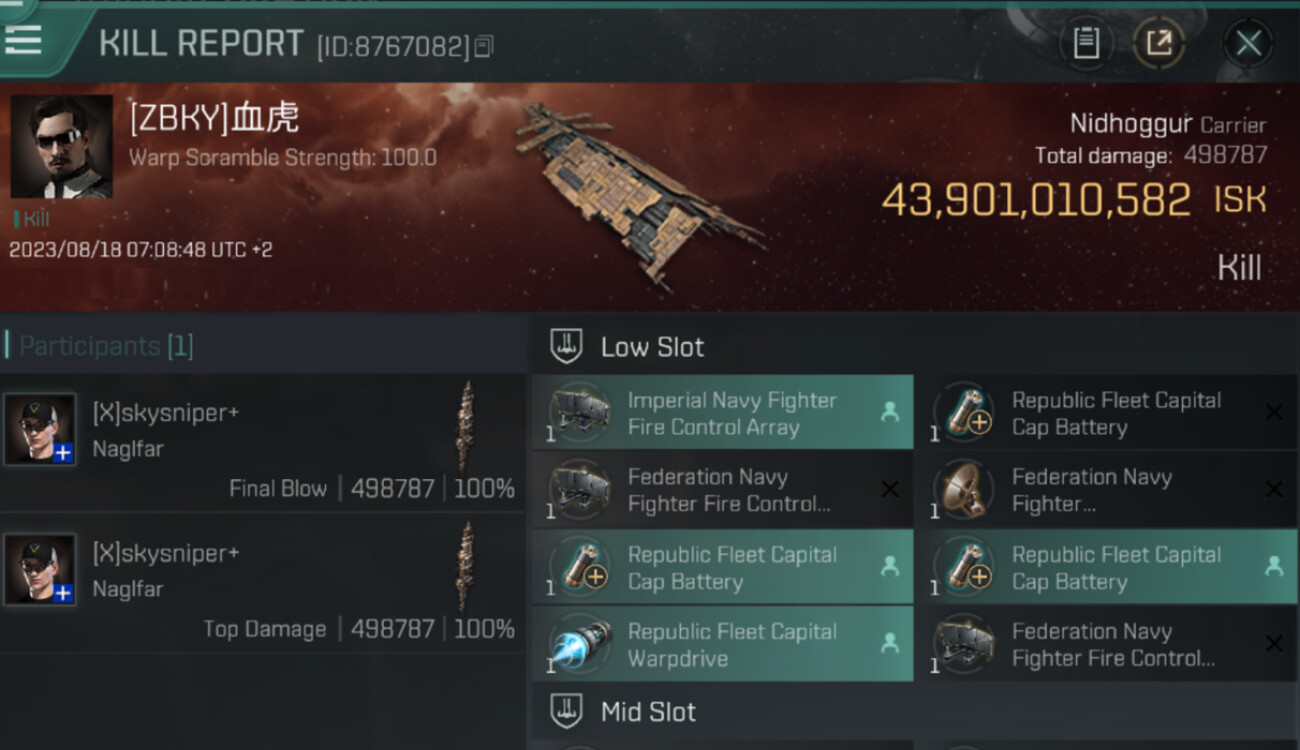Collapse the Low Slot section
Viewport: 1300px width, 750px height.
[567, 347]
